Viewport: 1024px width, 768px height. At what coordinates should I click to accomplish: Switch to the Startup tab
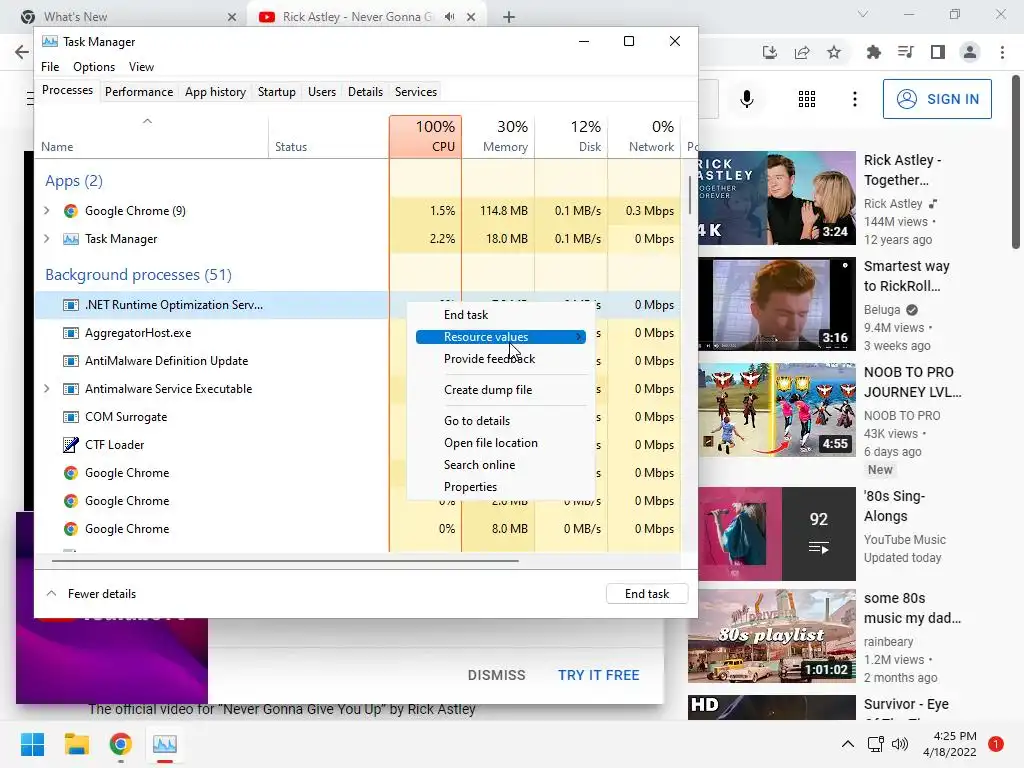coord(276,92)
